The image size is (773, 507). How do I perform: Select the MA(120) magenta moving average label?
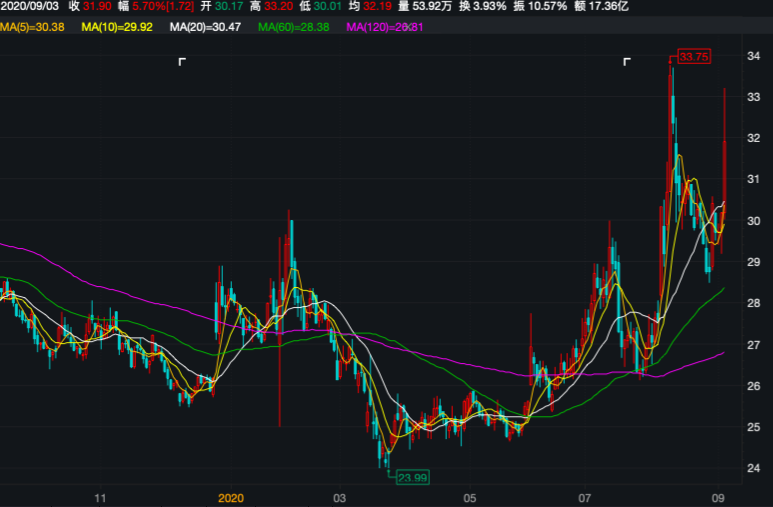[384, 26]
